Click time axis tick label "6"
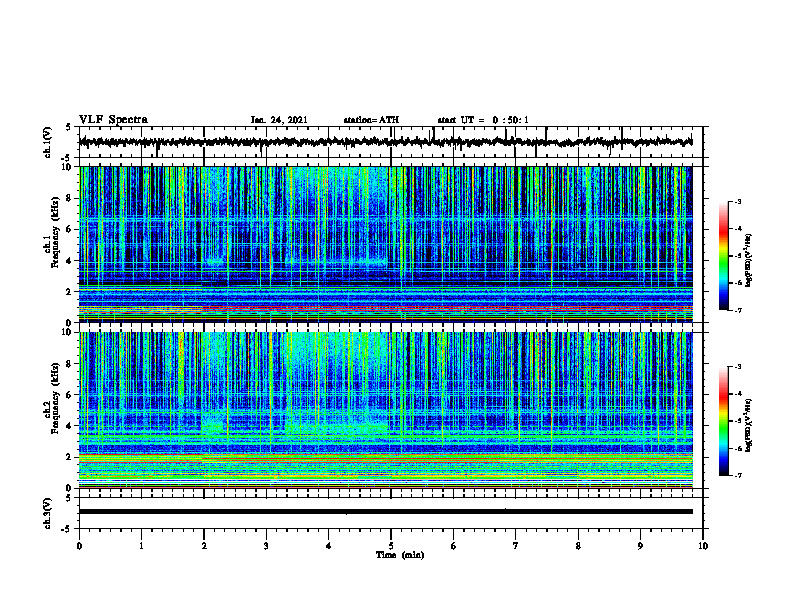792x612 pixels. click(x=454, y=546)
